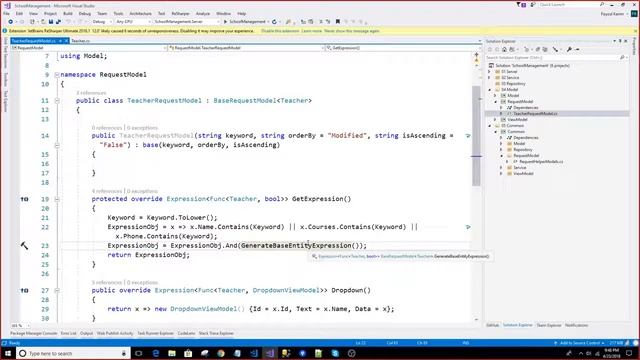Click the 3 references CodeLens link above class
The width and height of the screenshot is (640, 360).
tap(91, 93)
